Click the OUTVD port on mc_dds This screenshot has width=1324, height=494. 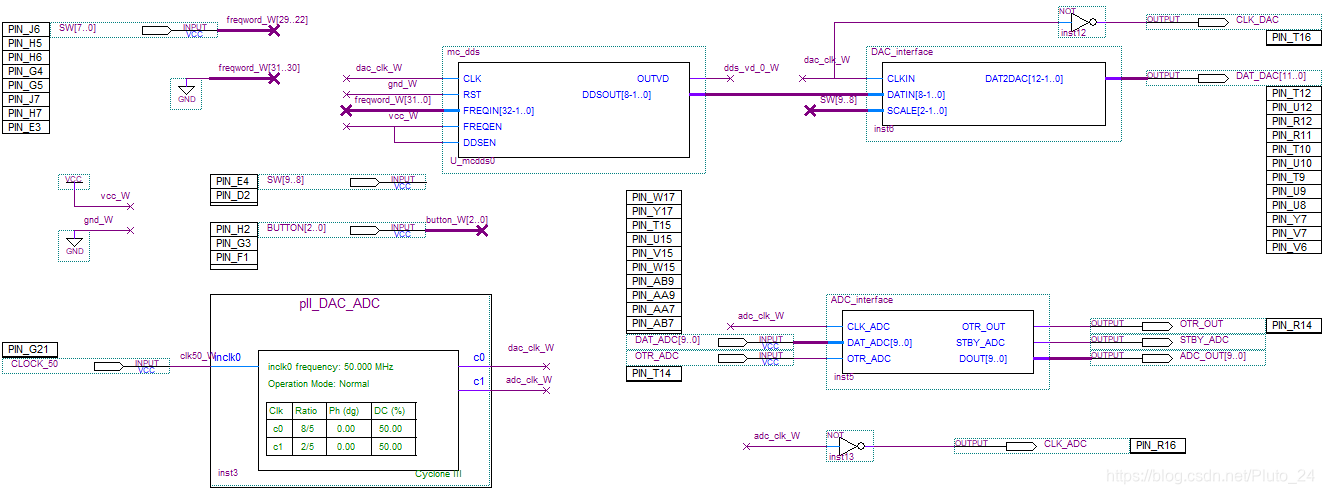tap(653, 79)
